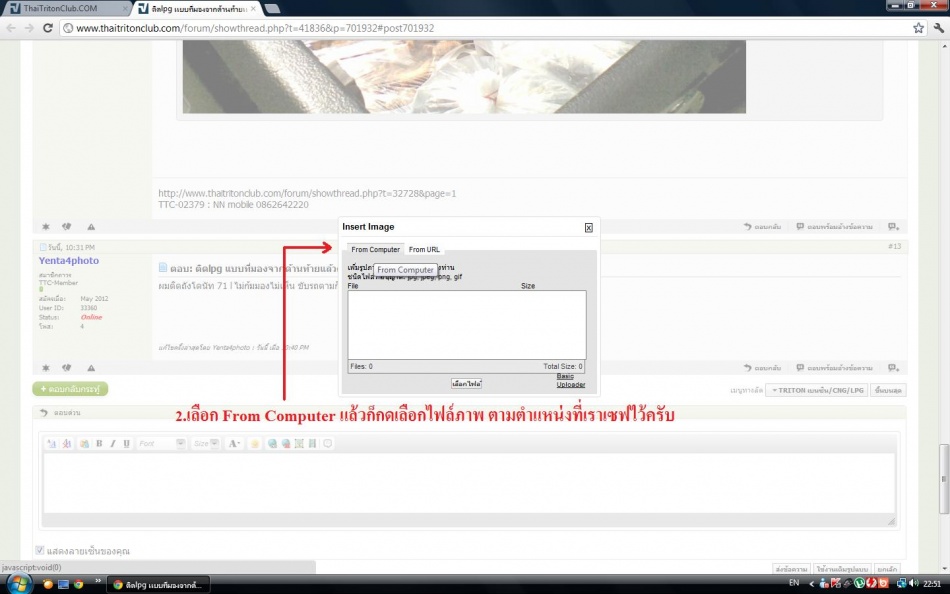Switch to the ThaiTritonClub.COM browser tab
This screenshot has width=950, height=594.
pos(60,8)
